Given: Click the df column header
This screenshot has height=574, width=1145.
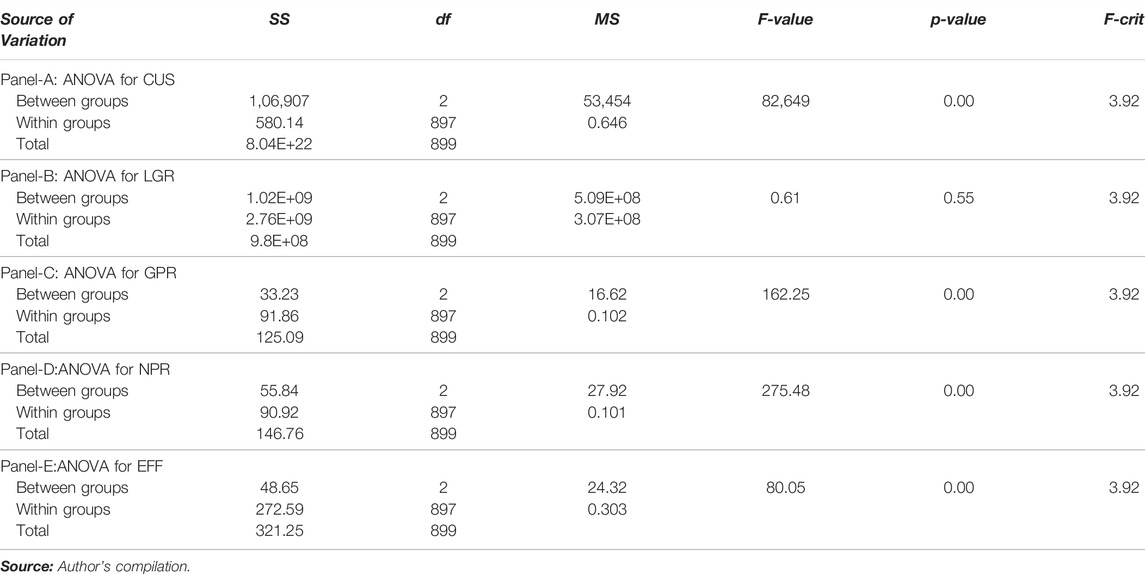Looking at the screenshot, I should click(443, 20).
